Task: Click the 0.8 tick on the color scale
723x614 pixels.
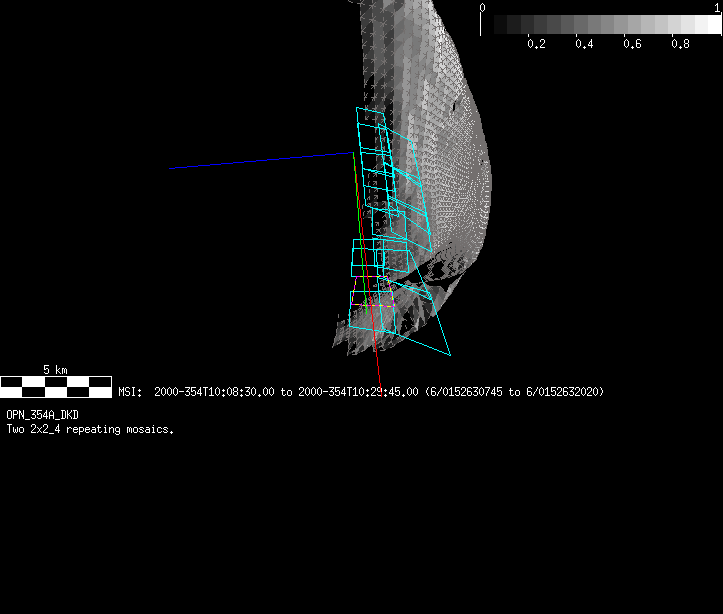Action: [680, 44]
